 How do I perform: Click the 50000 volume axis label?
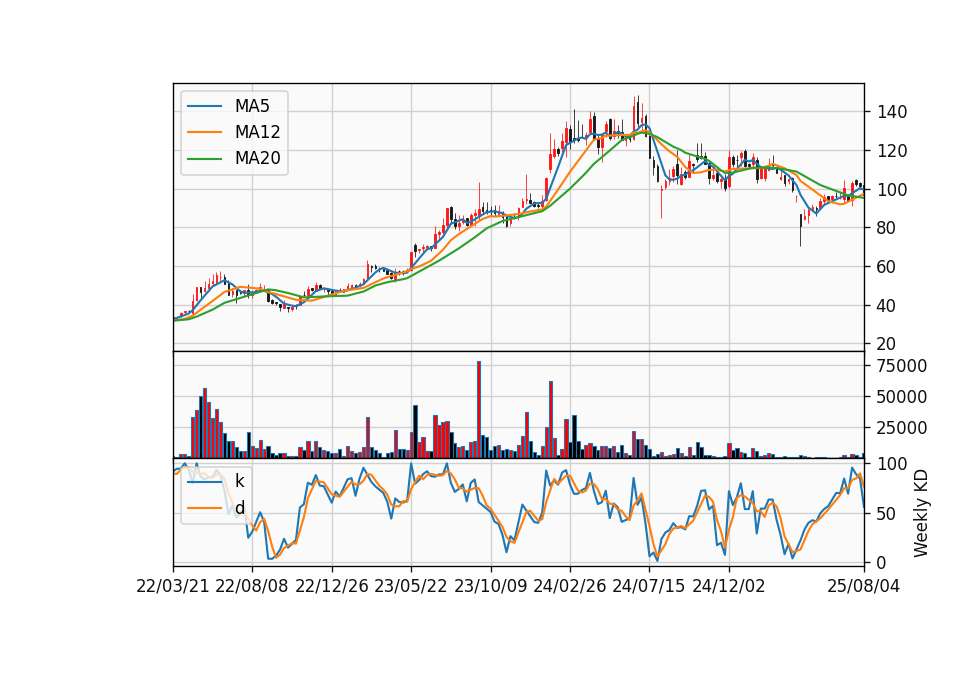[902, 397]
